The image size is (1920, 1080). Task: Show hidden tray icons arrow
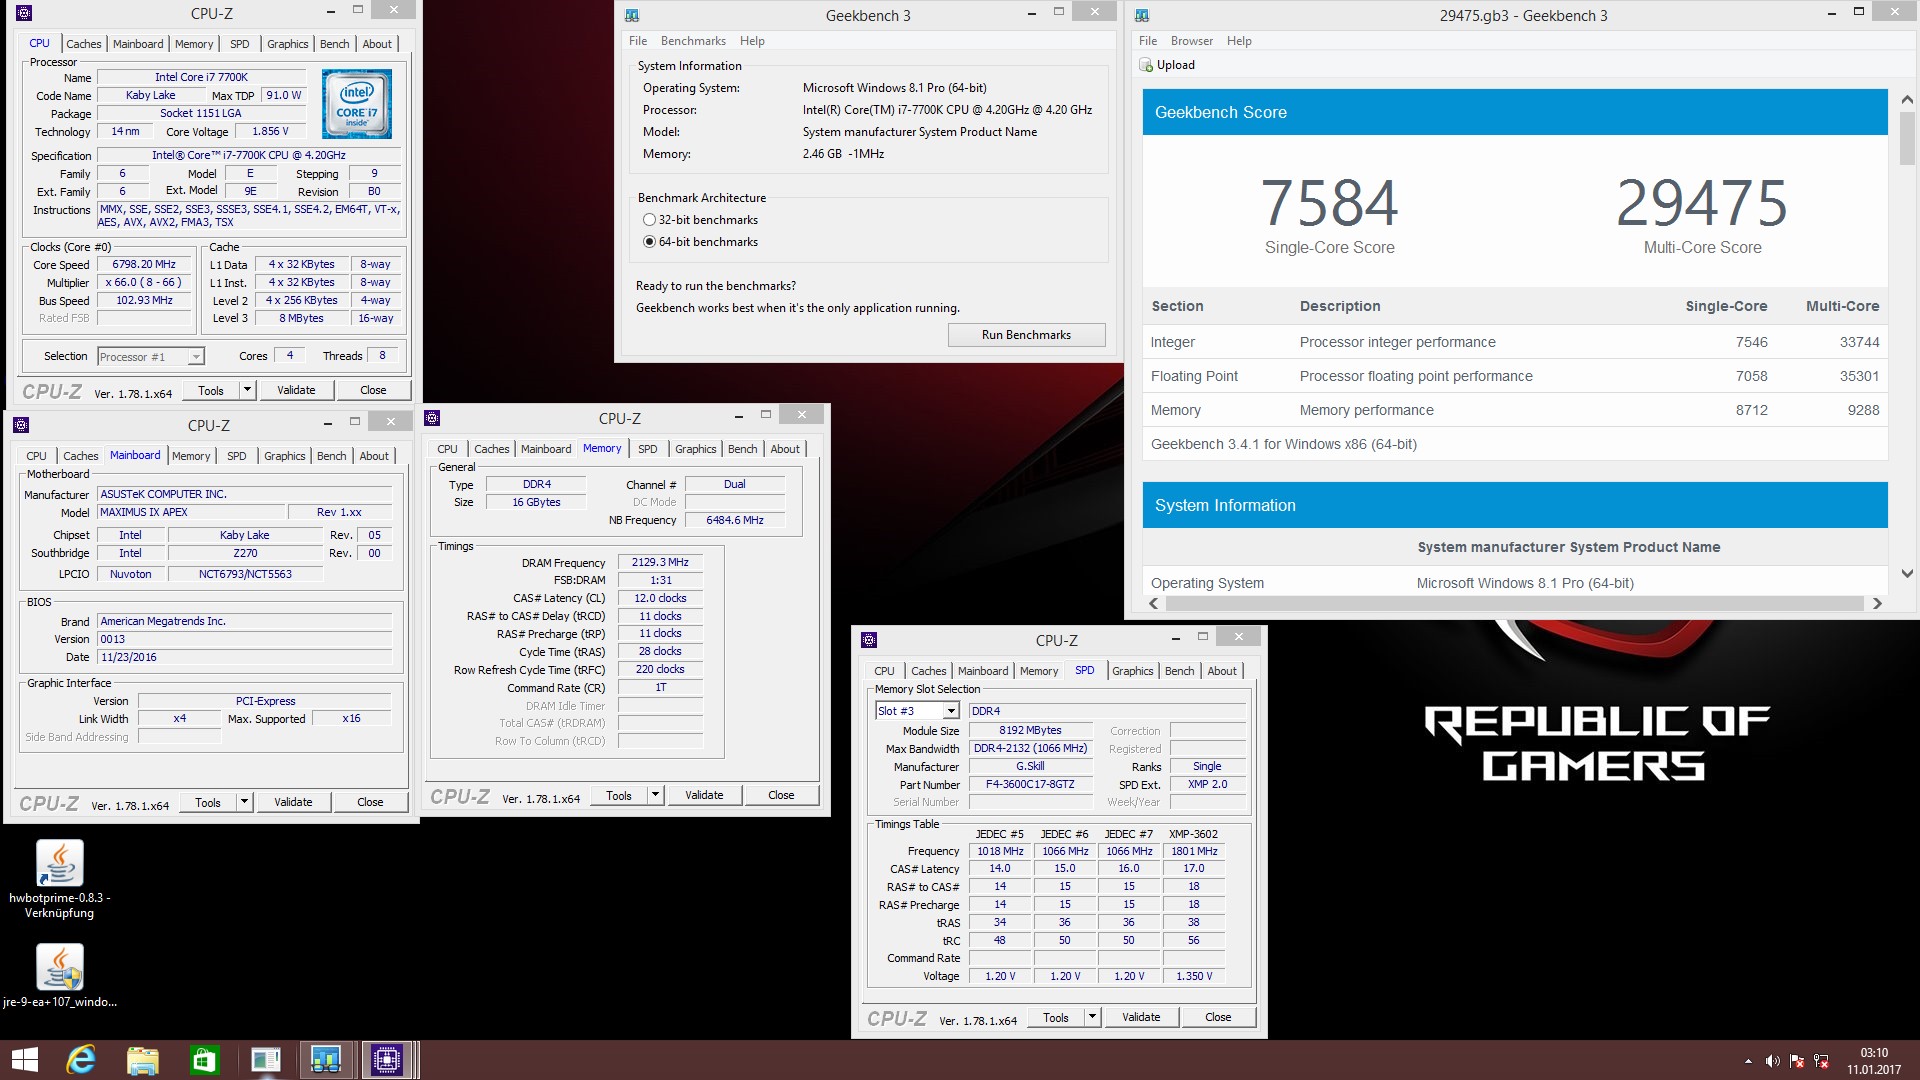click(1748, 1061)
